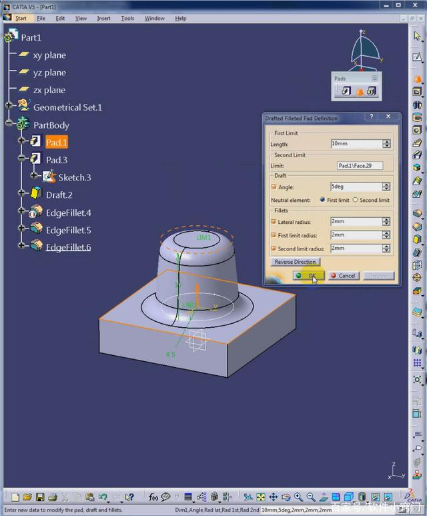
Task: Click the Select arrow tool in right toolbar
Action: coord(417,36)
